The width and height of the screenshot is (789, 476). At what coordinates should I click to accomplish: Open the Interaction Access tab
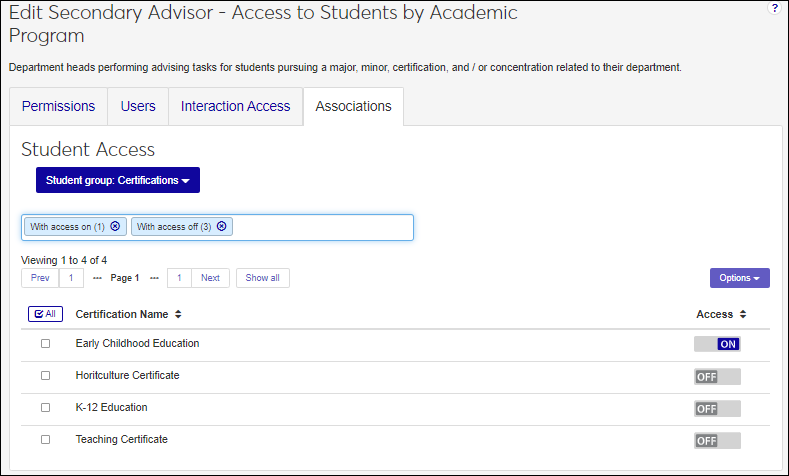(235, 106)
